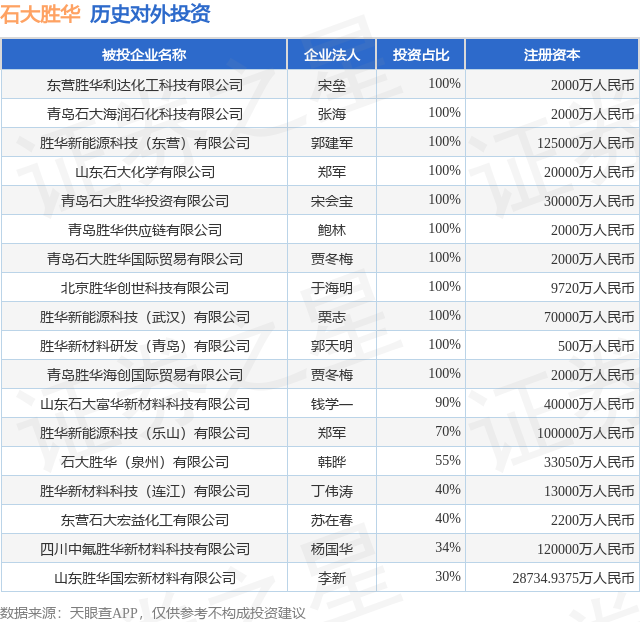Viewport: 640px width, 622px height.
Task: Click 四川中氟胜华新材料科技有限公司 cell
Action: [x=144, y=549]
